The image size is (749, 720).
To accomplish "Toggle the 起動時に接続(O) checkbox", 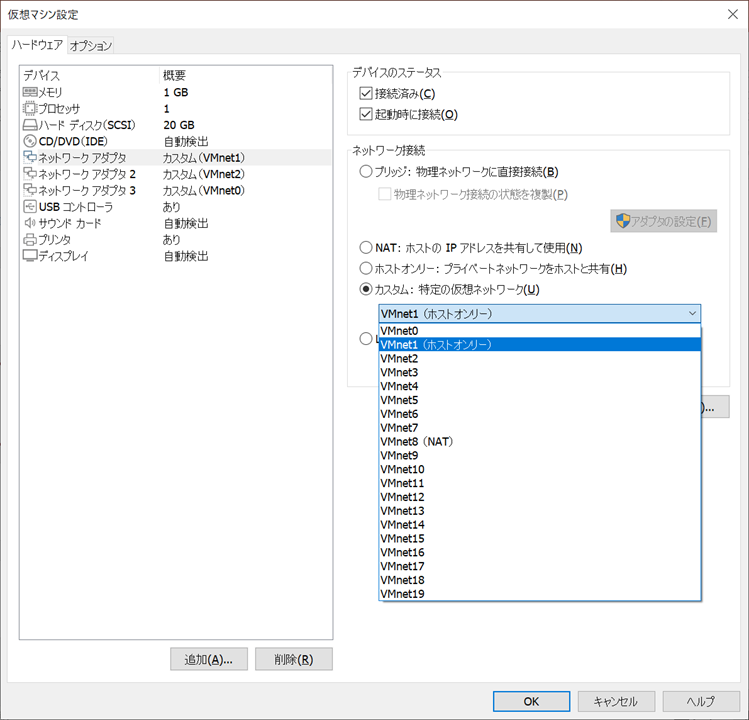I will point(365,114).
